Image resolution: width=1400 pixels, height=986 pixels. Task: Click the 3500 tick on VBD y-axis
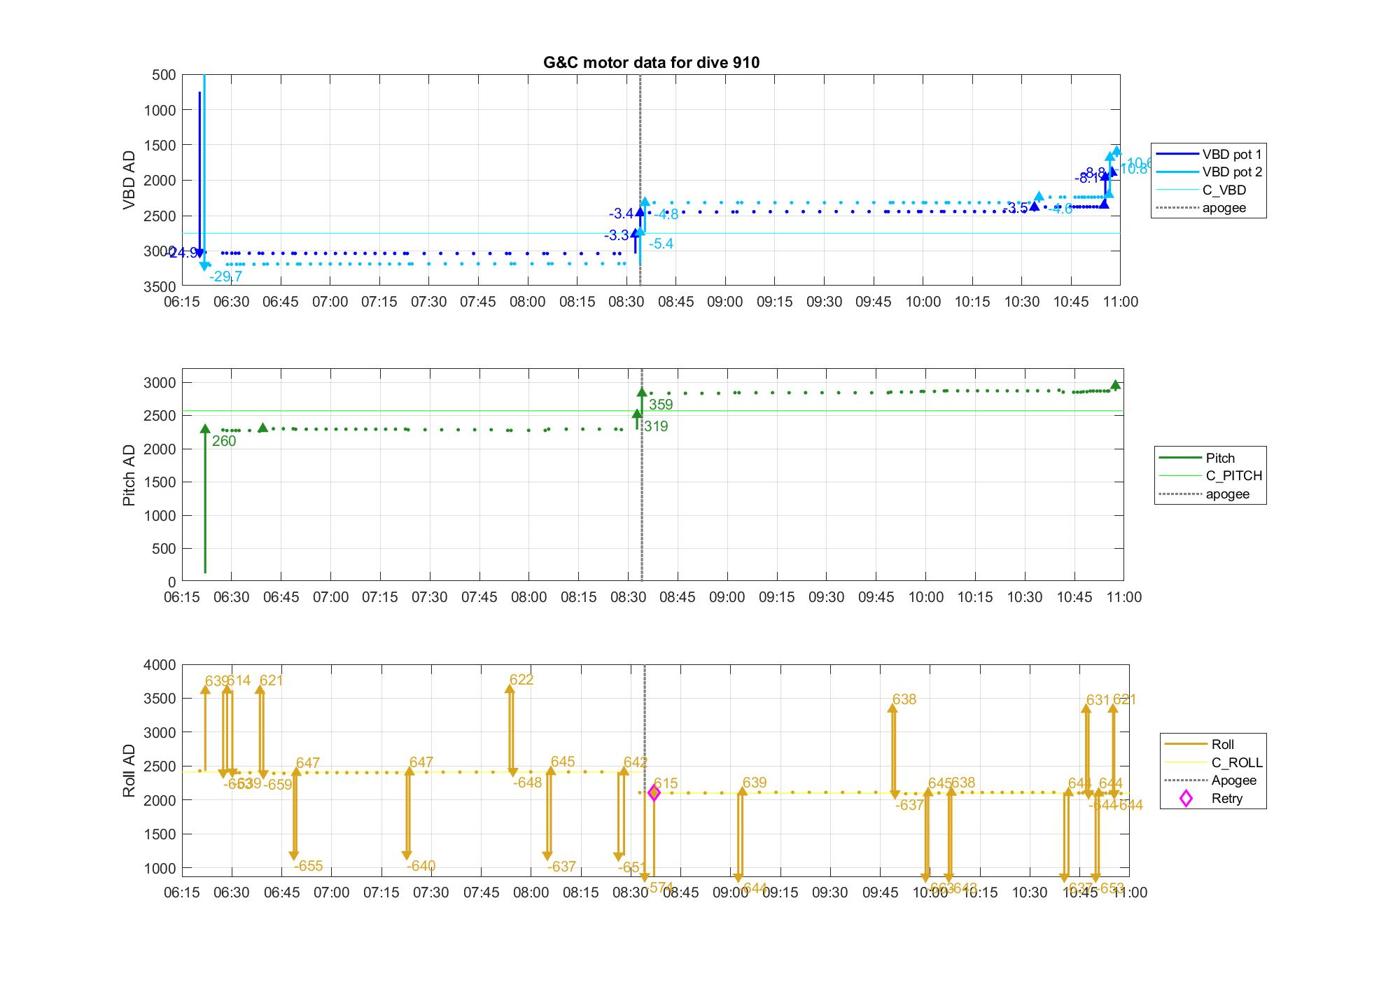pyautogui.click(x=161, y=286)
